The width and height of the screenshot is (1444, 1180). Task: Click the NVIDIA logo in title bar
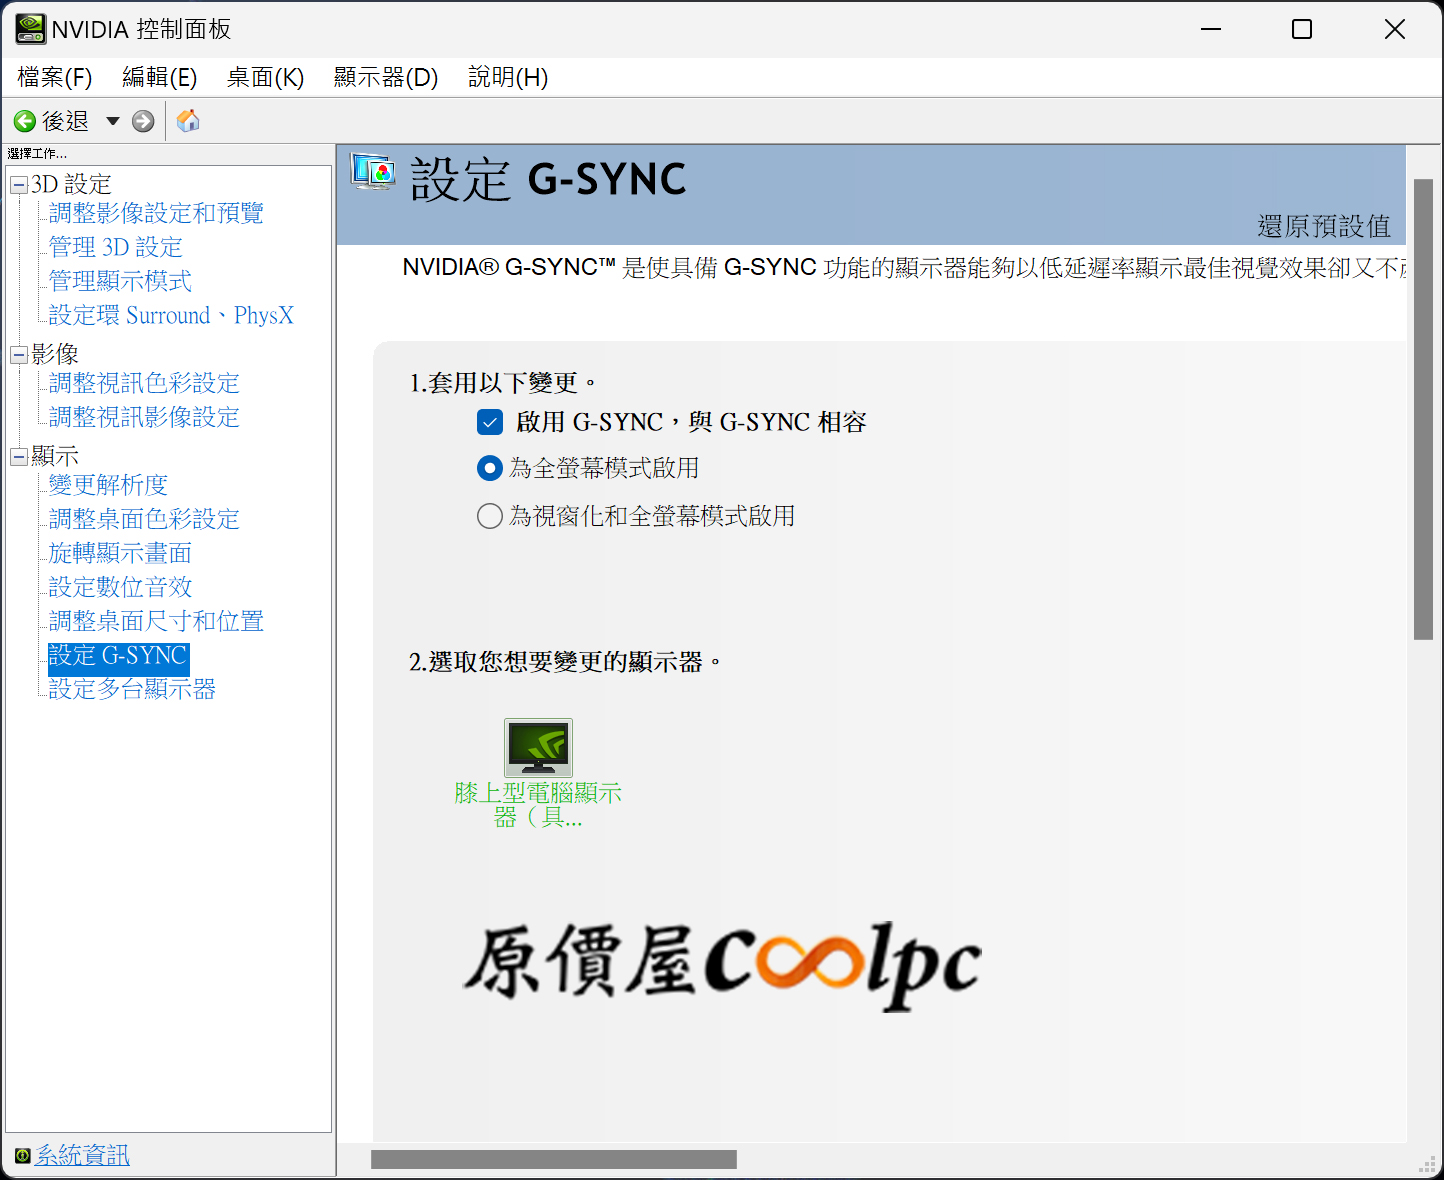point(30,29)
